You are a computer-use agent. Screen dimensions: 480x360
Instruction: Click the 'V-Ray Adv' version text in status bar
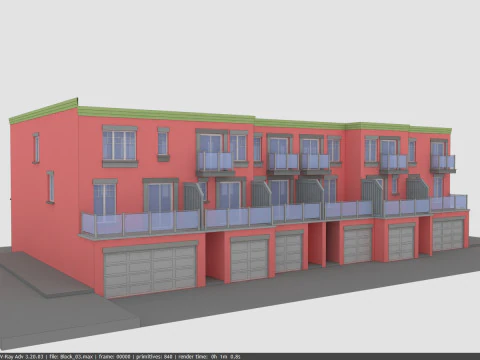pyautogui.click(x=22, y=357)
